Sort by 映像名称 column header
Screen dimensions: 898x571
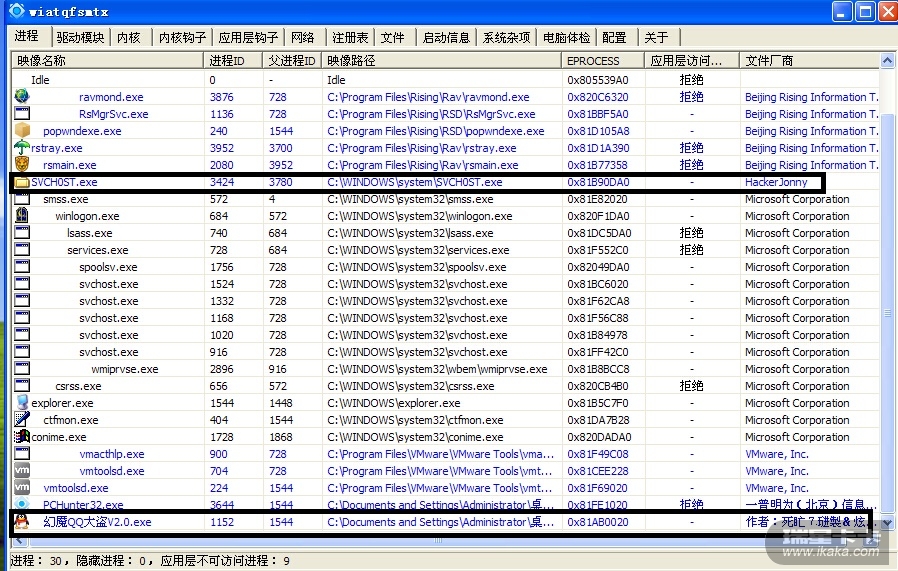tap(108, 61)
